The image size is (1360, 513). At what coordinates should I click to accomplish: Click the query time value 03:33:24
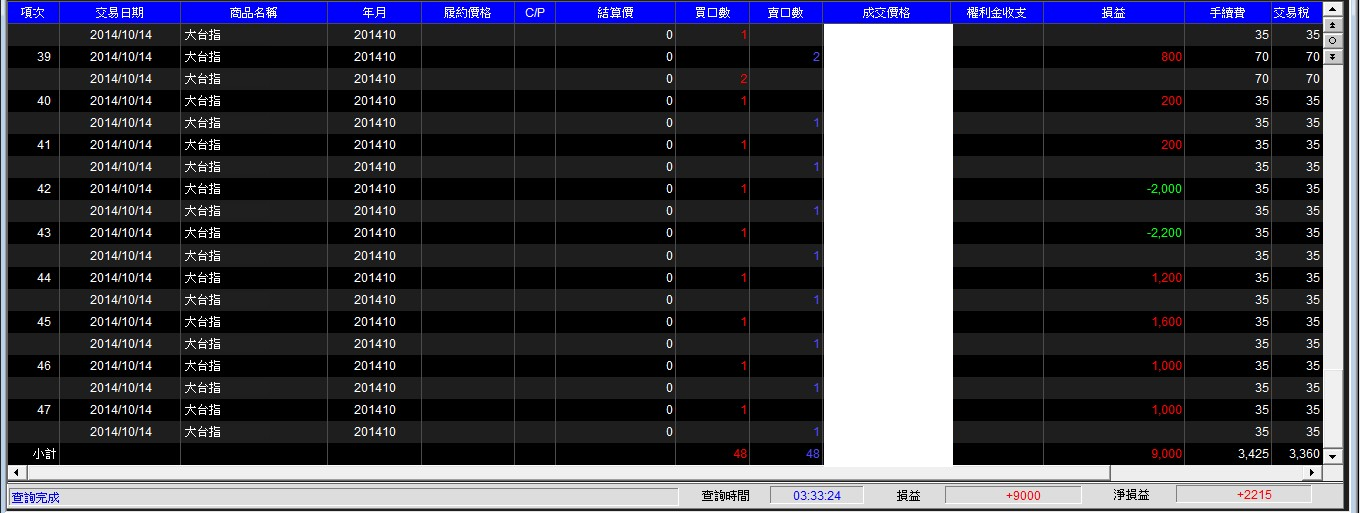tap(817, 495)
